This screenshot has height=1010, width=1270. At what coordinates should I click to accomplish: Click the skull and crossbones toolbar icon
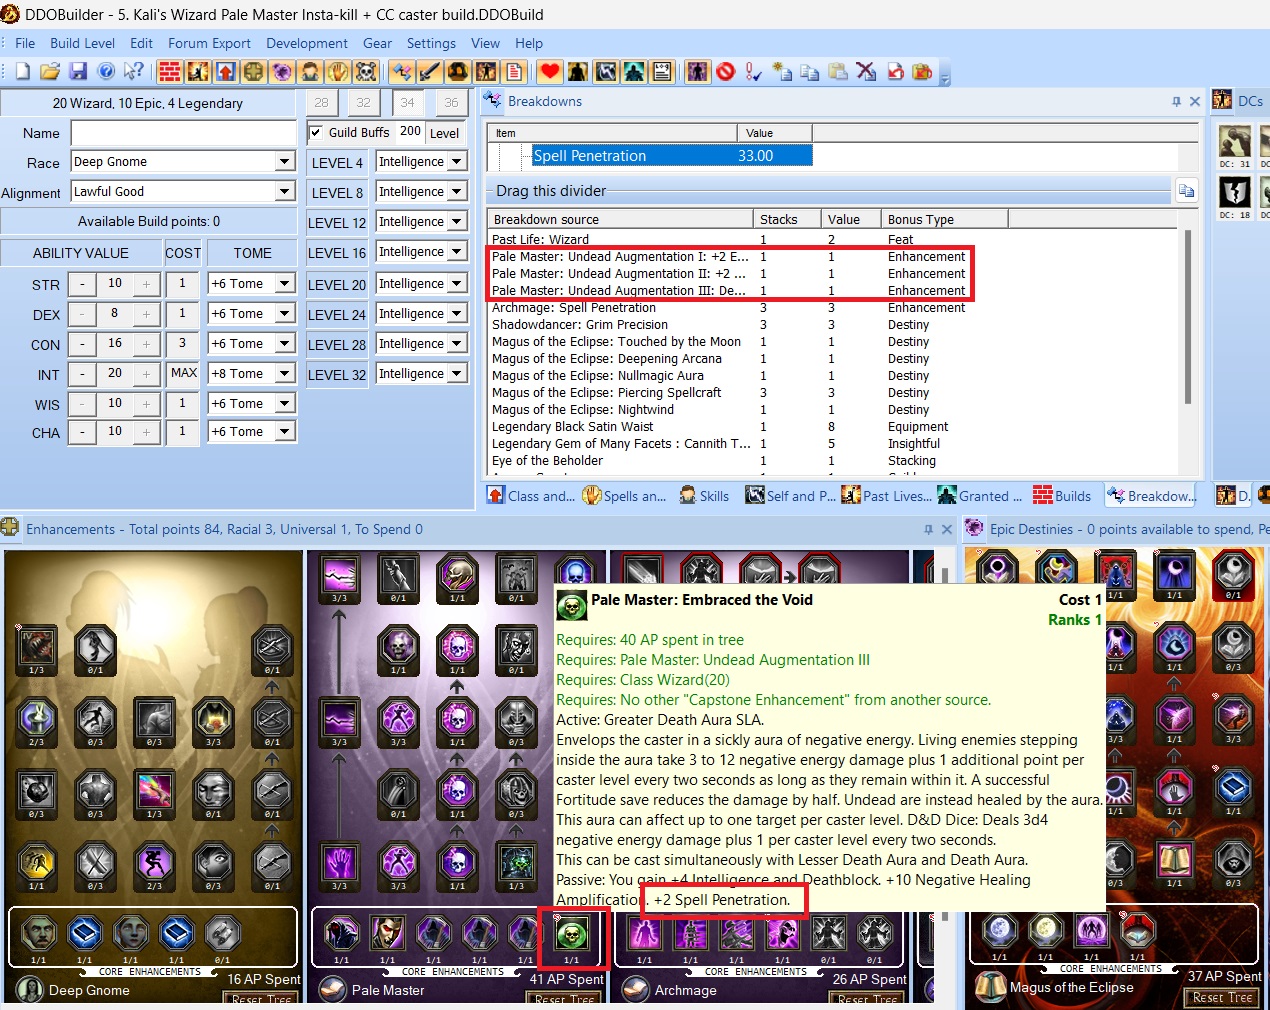pyautogui.click(x=366, y=71)
